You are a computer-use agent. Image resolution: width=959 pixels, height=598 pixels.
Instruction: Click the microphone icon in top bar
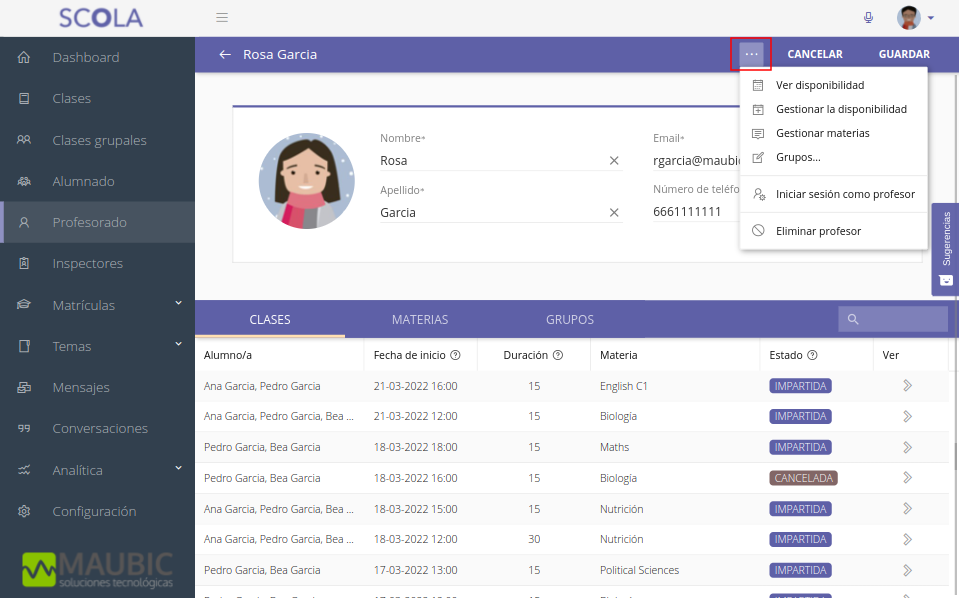(868, 18)
